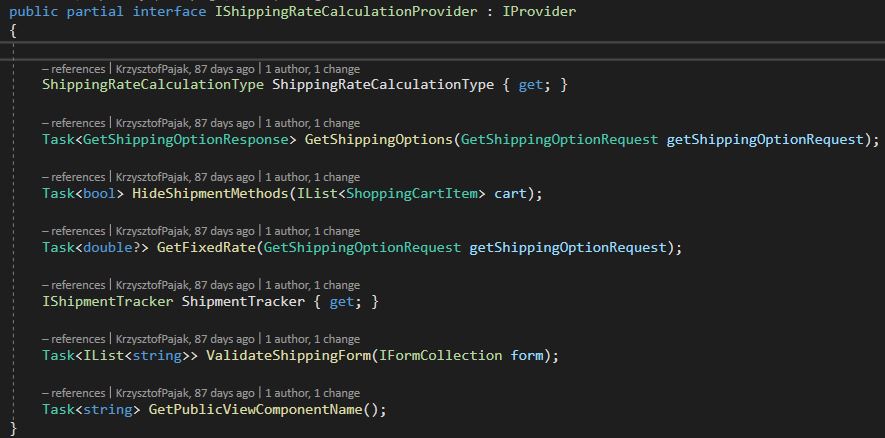Click the ShoppingCartItem type name
The width and height of the screenshot is (885, 438).
411,194
